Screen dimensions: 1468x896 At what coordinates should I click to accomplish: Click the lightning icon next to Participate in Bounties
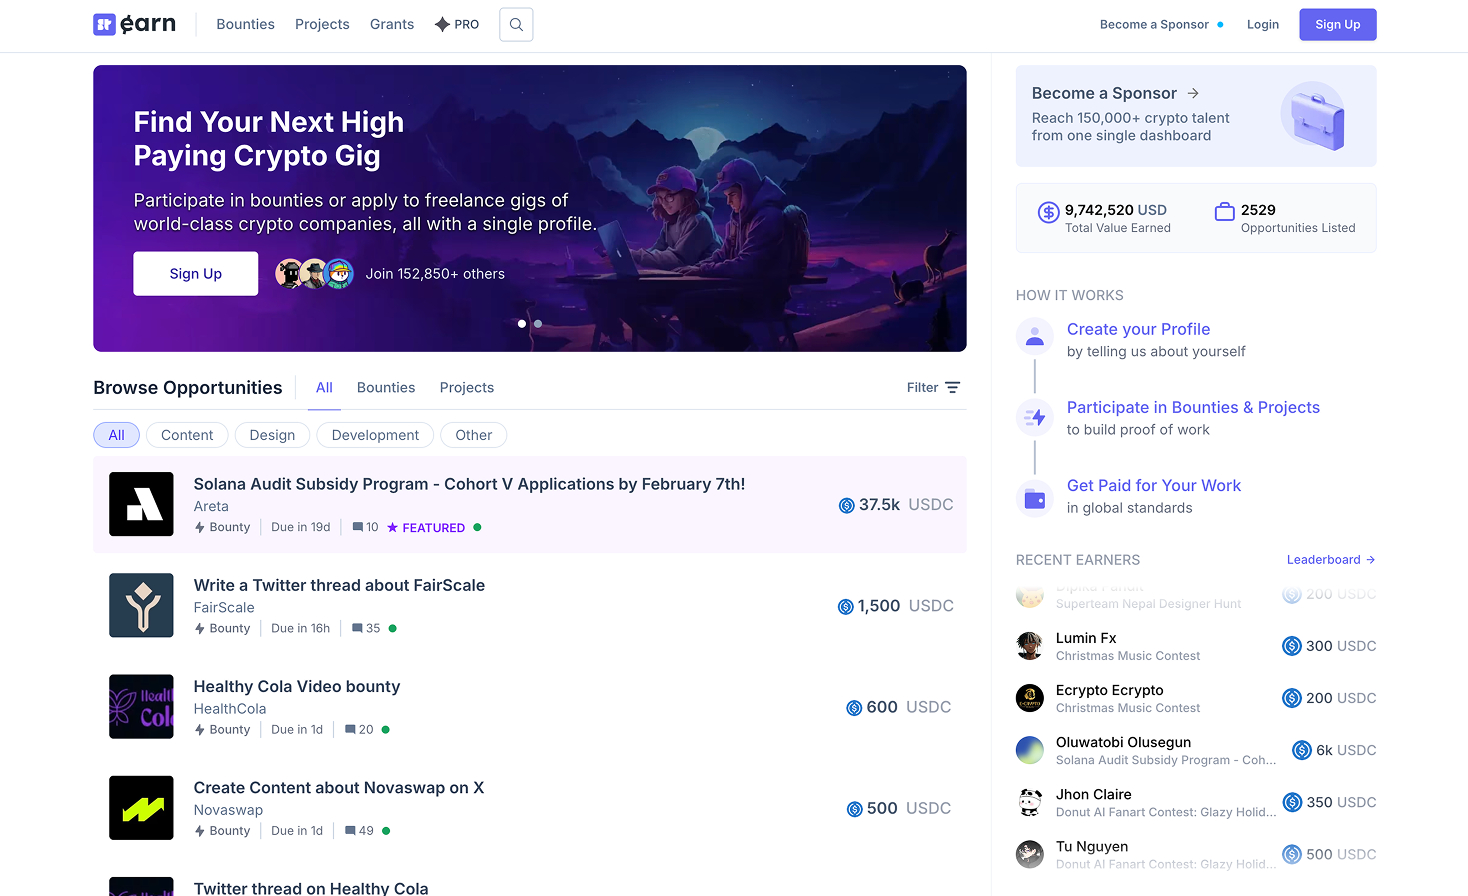[1035, 417]
